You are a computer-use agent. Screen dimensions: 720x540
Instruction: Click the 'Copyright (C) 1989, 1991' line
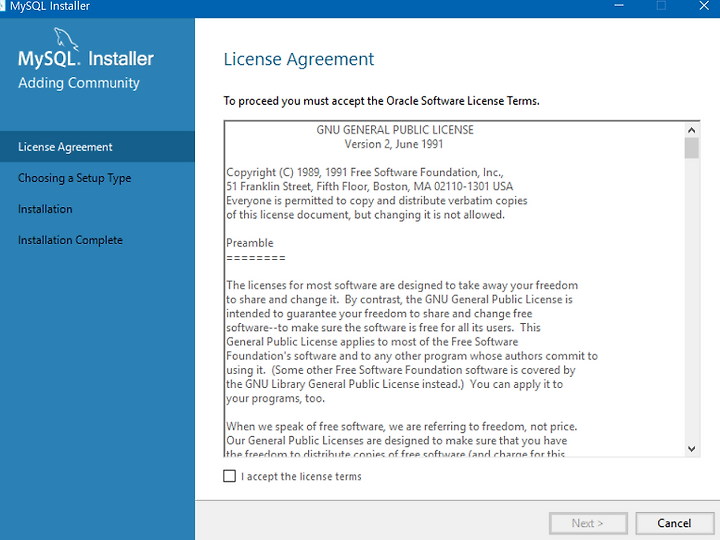tap(365, 172)
